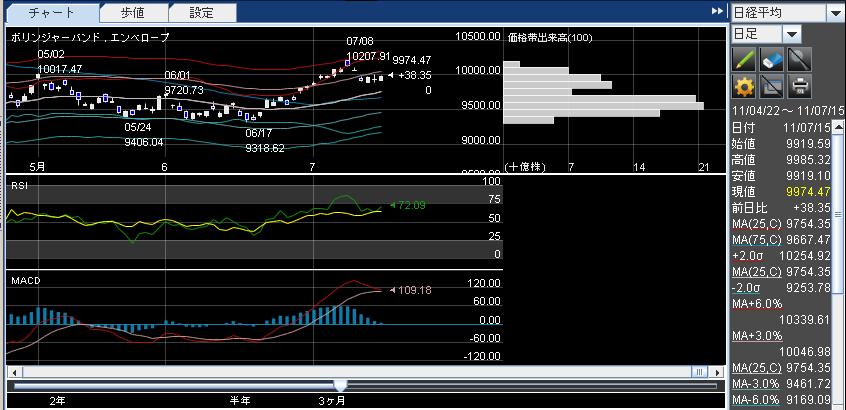Click the double-arrow panel collapse icon
The image size is (846, 410).
click(717, 11)
